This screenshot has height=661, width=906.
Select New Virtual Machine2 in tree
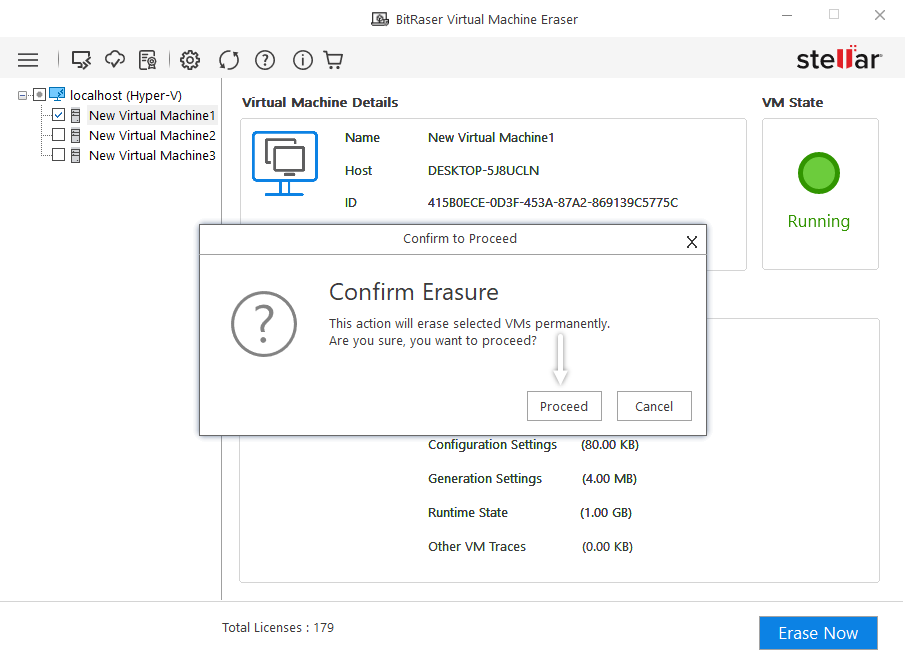point(152,136)
